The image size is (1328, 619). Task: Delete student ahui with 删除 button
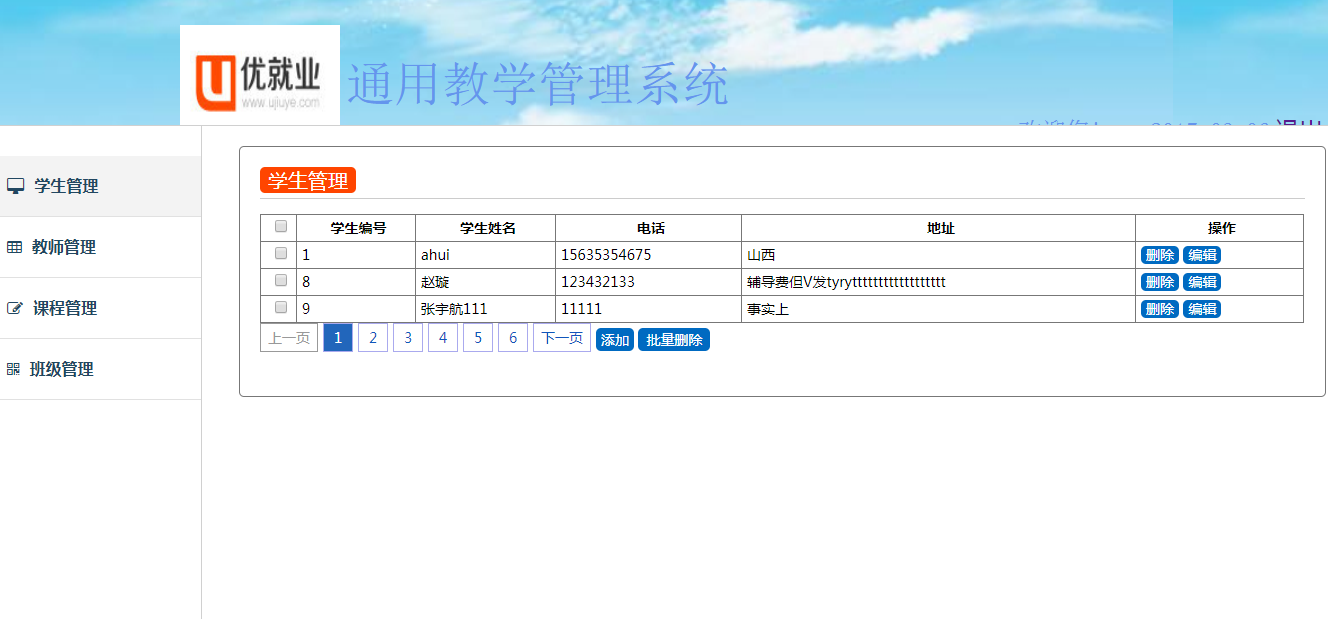(1160, 255)
